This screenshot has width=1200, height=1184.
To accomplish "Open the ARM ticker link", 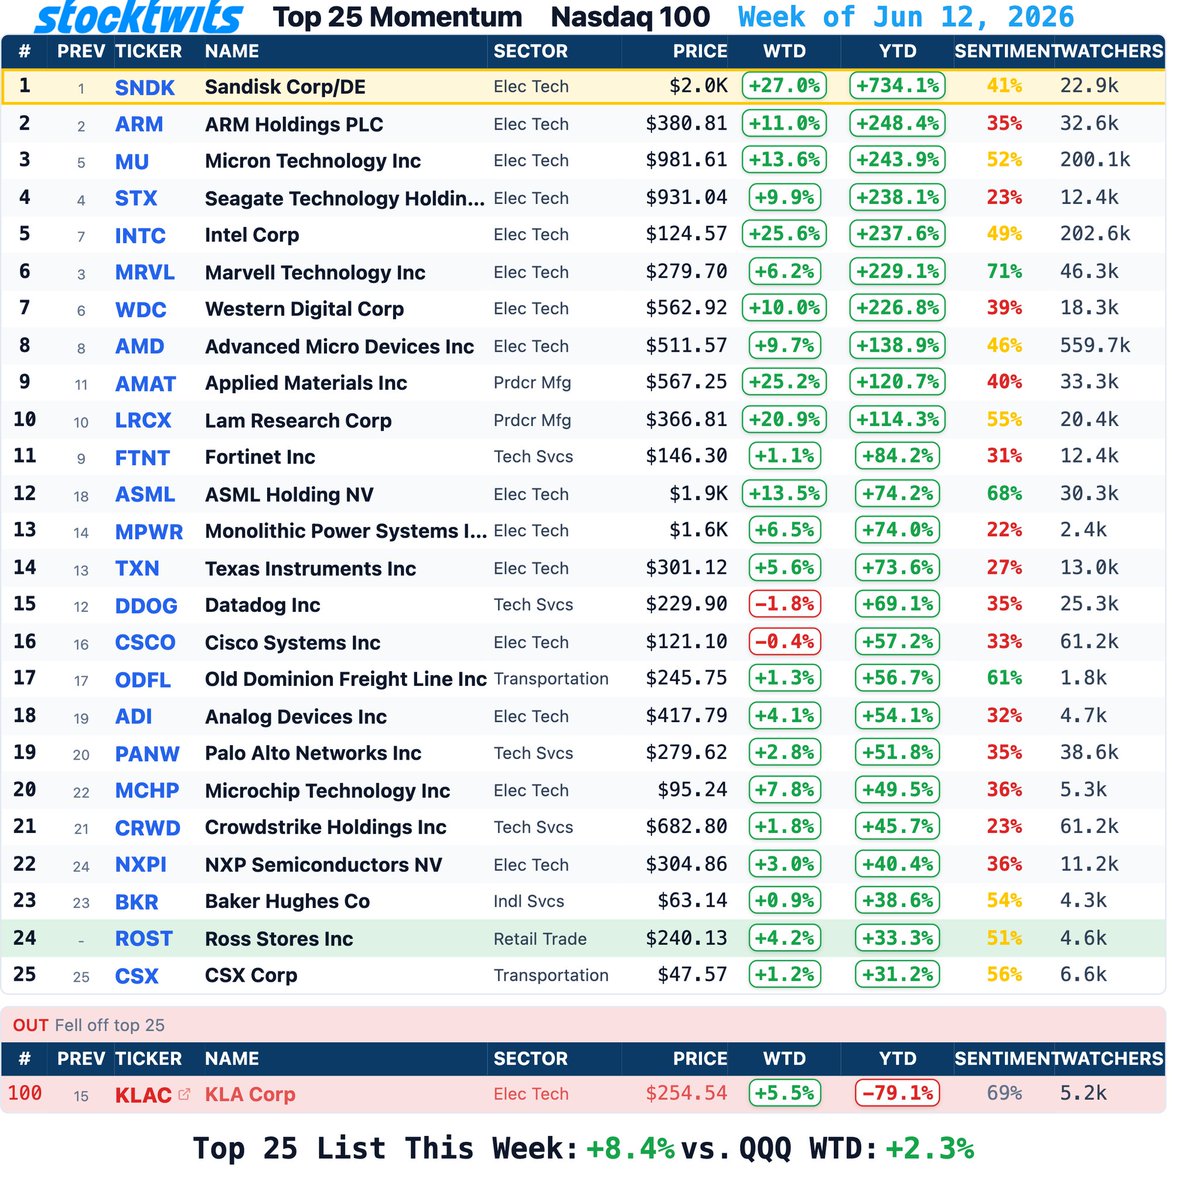I will pyautogui.click(x=139, y=125).
